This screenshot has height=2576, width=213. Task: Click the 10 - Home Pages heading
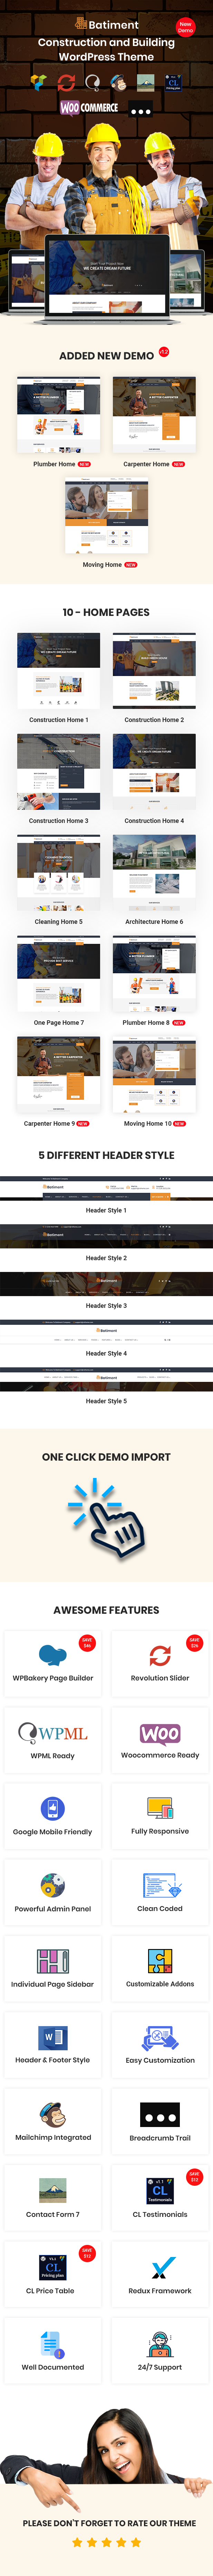point(106,612)
